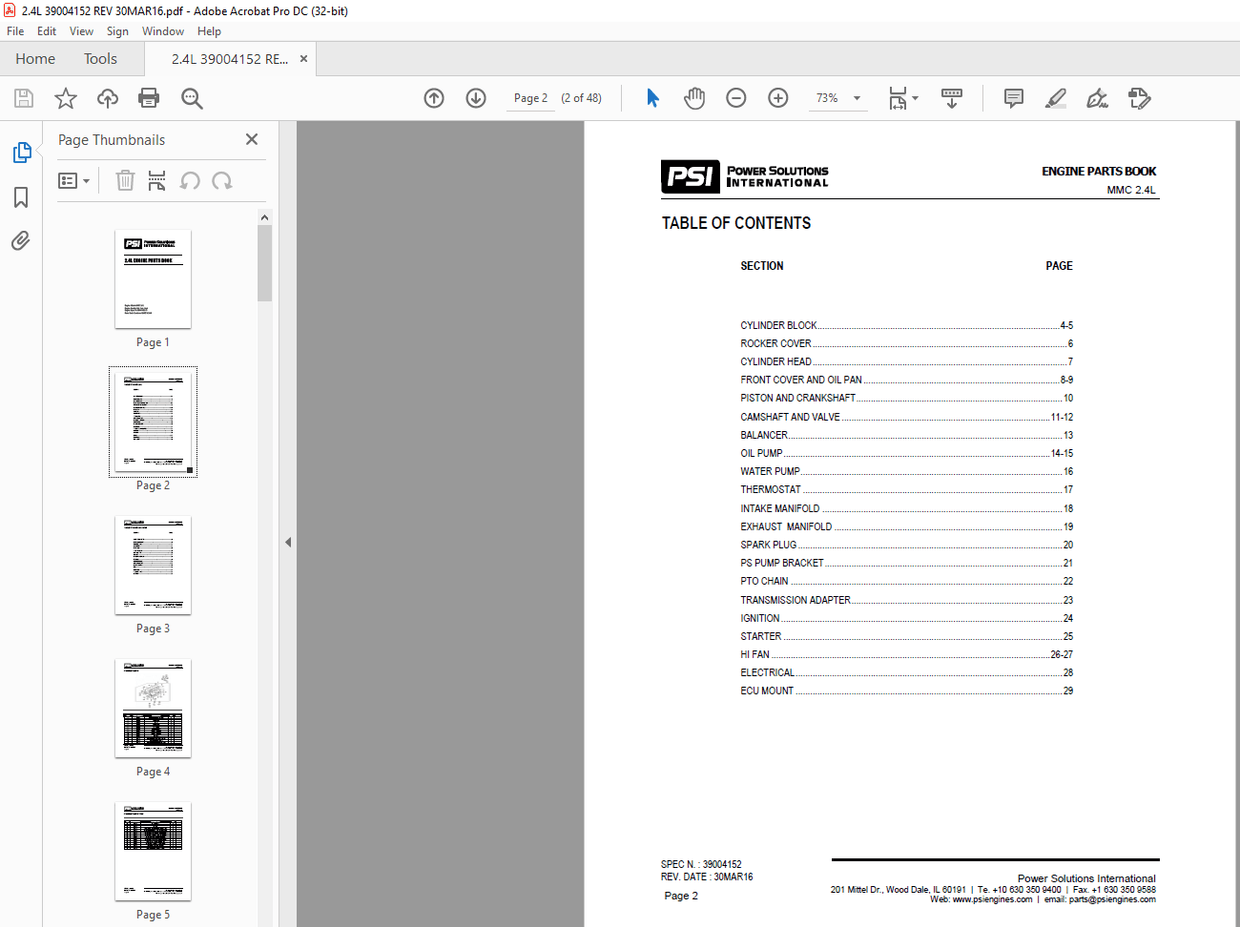Activate the Highlight text tool
The image size is (1240, 927).
click(x=1055, y=98)
